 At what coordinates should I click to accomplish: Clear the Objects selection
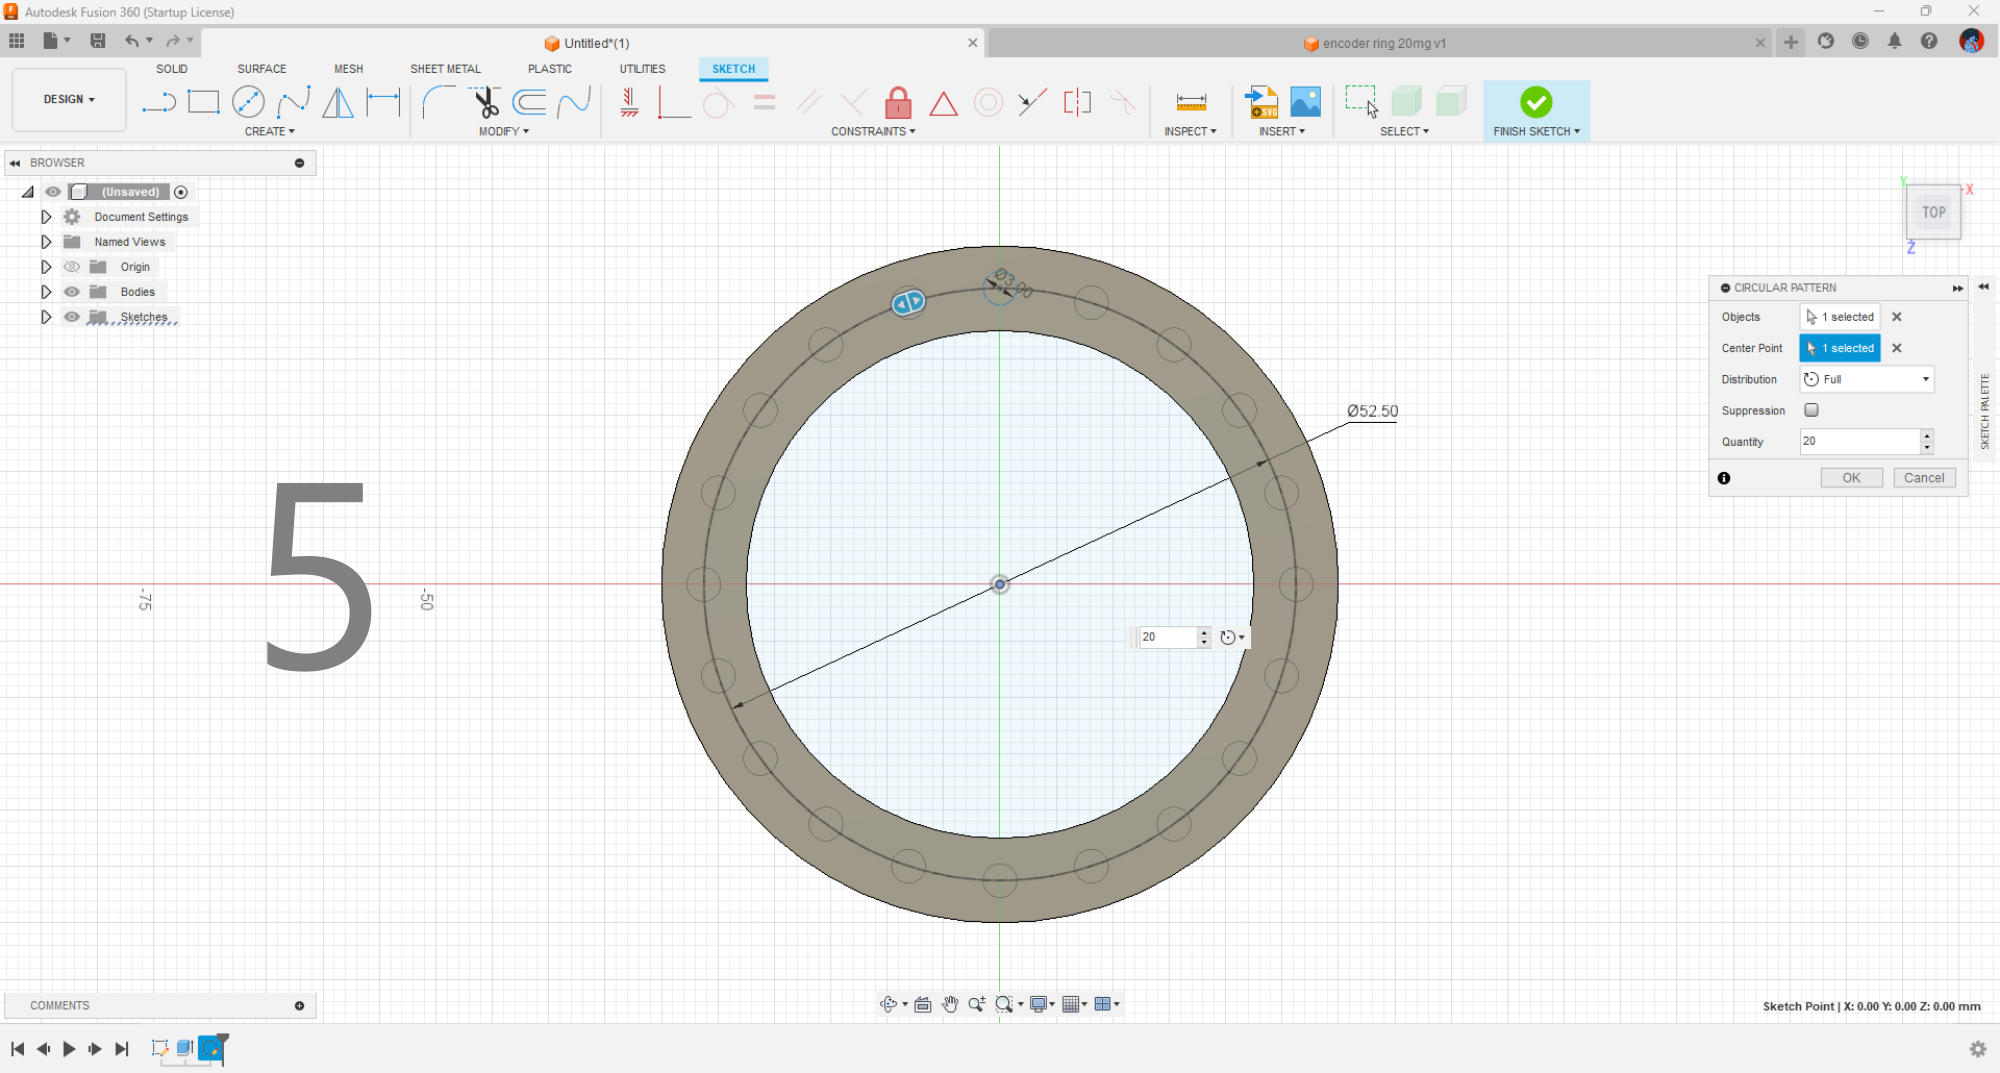coord(1896,317)
